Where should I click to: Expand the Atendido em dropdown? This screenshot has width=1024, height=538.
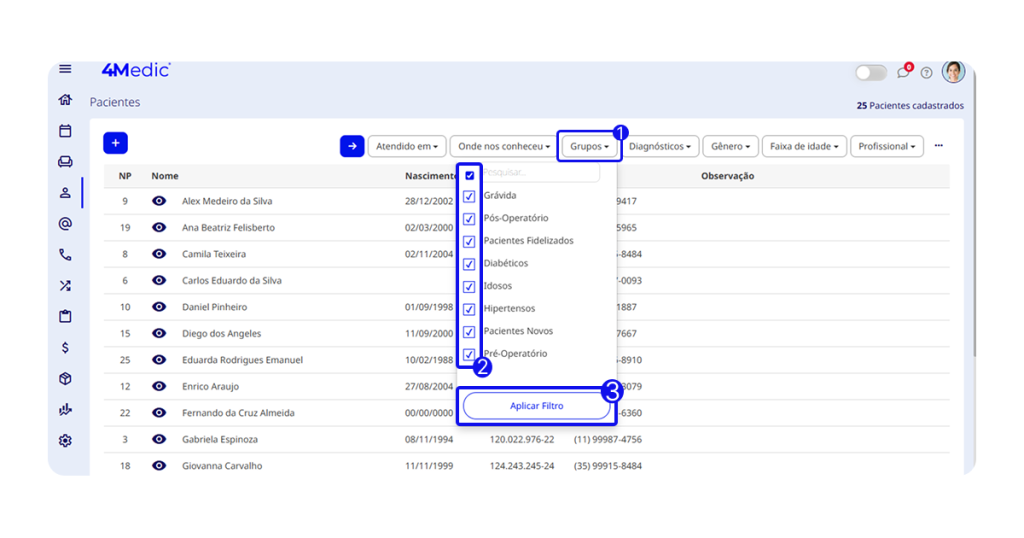(406, 147)
